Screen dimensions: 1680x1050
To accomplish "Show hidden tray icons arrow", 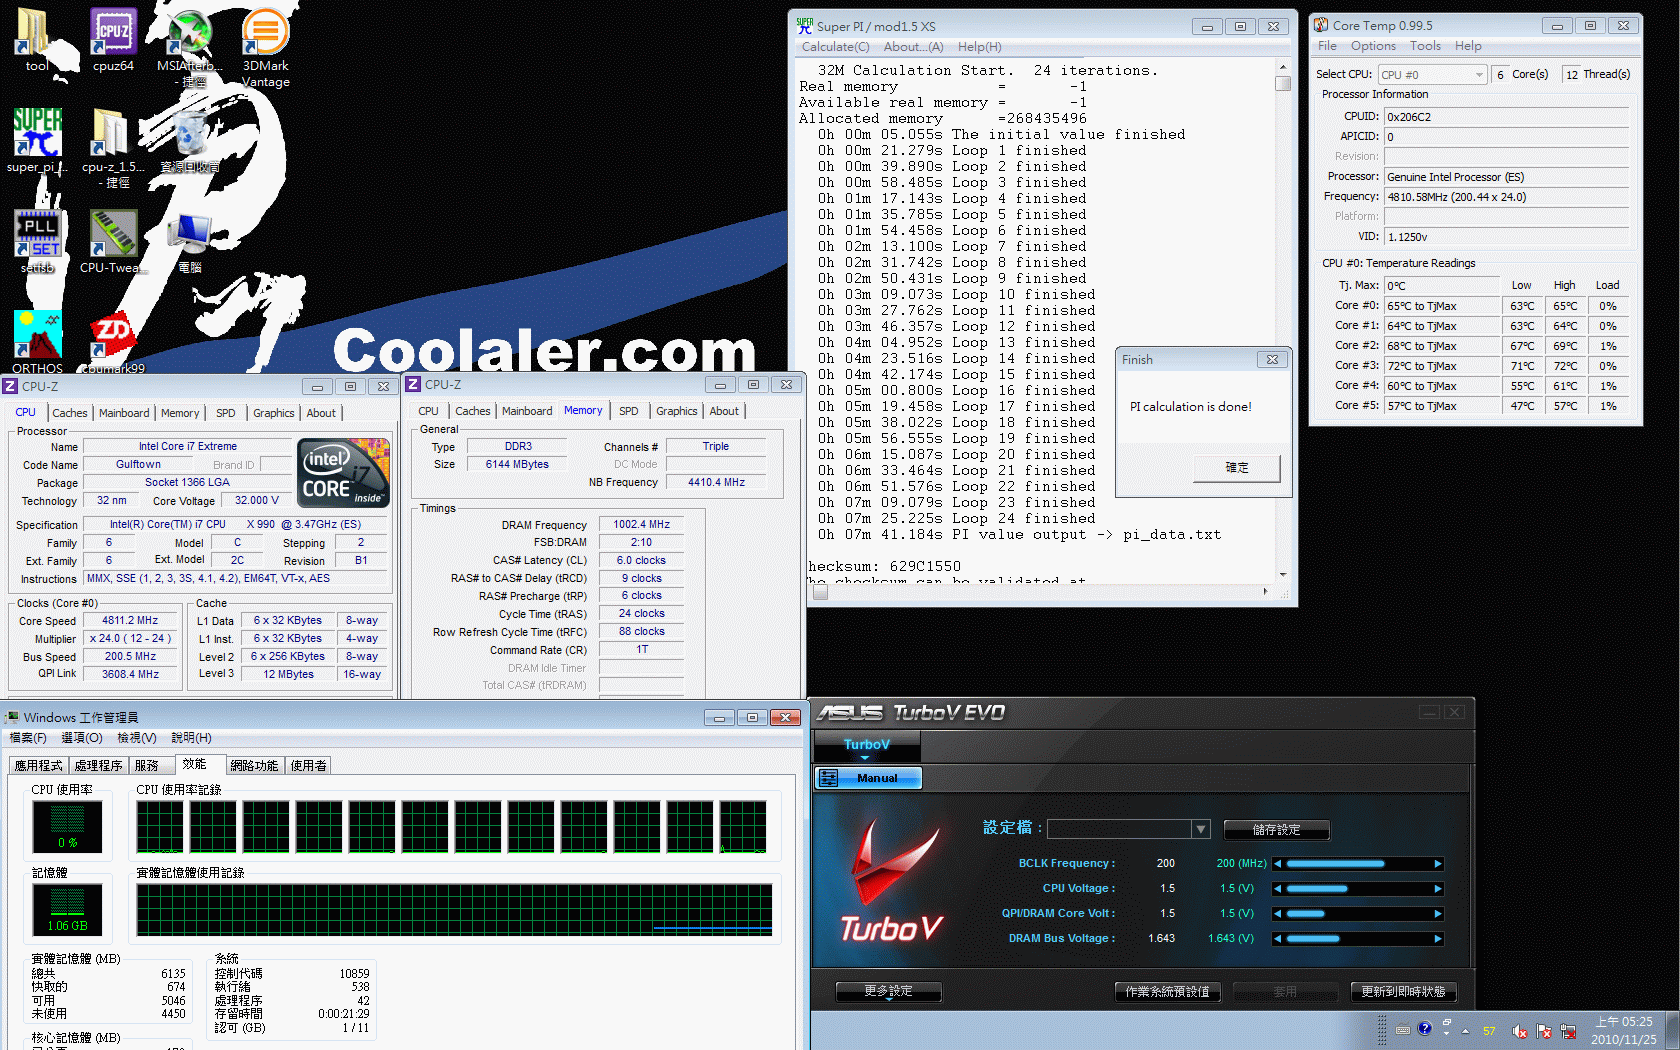I will pyautogui.click(x=1465, y=1031).
